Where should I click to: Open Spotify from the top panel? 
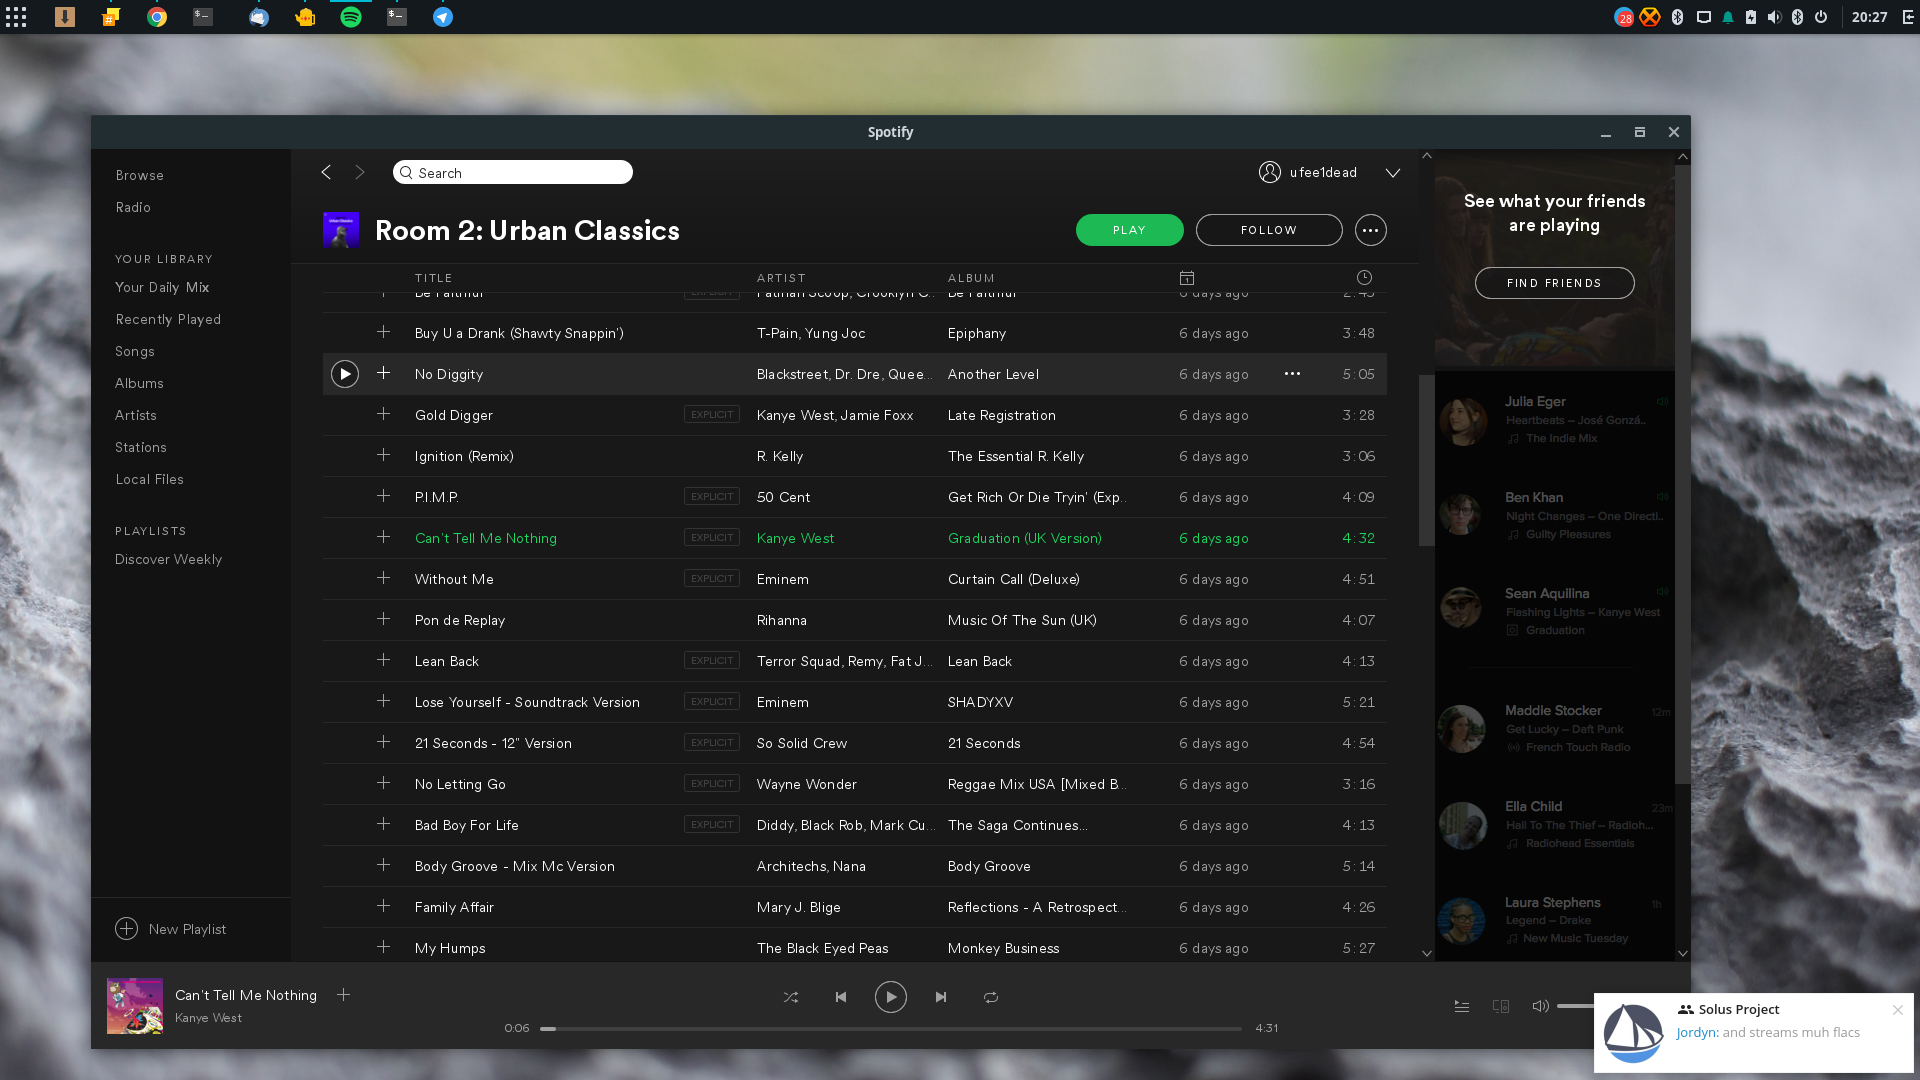pos(351,17)
